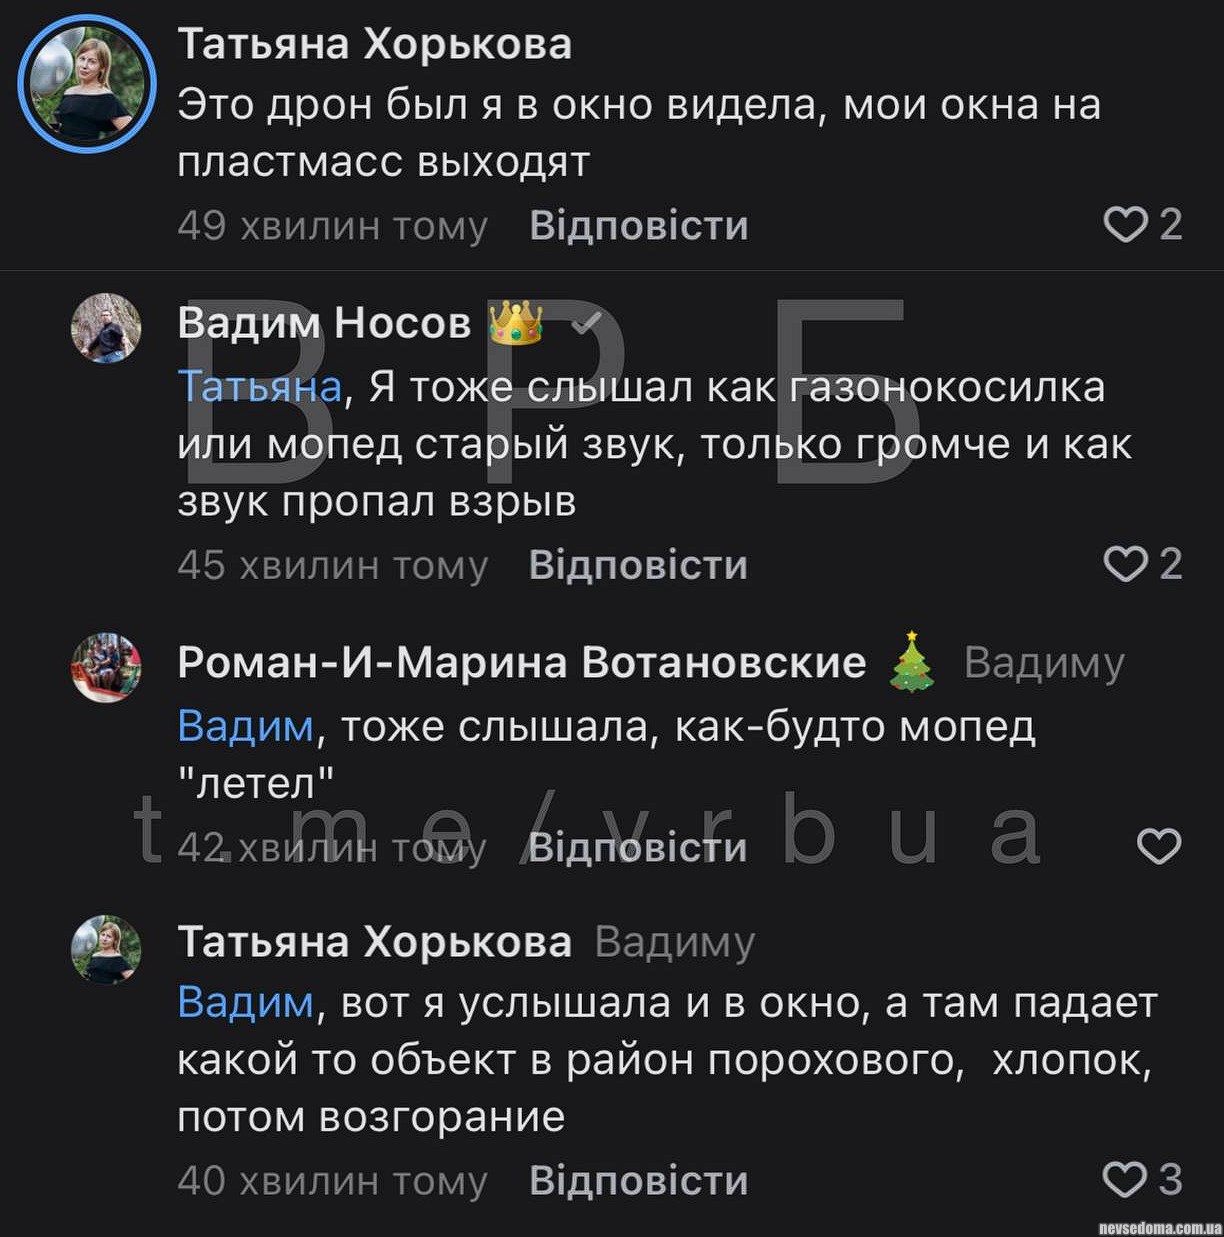Open Вадим Носов's profile avatar

[x=106, y=328]
